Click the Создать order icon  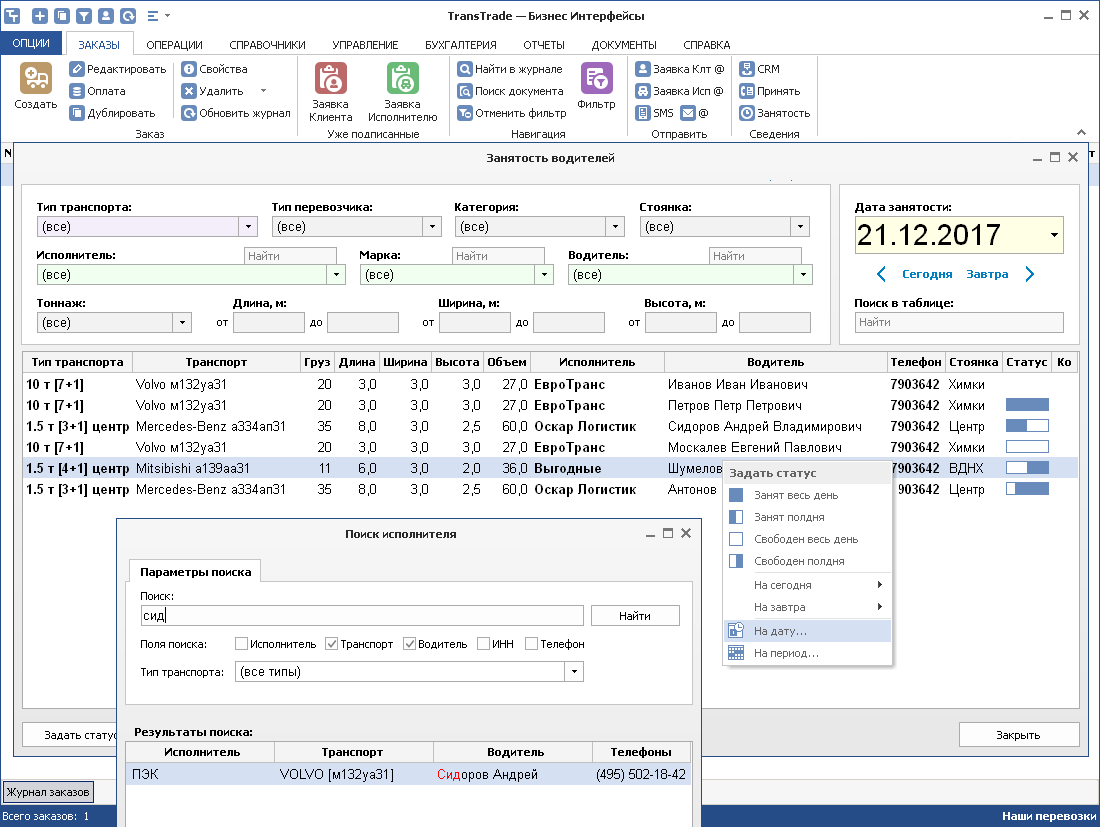(x=36, y=80)
